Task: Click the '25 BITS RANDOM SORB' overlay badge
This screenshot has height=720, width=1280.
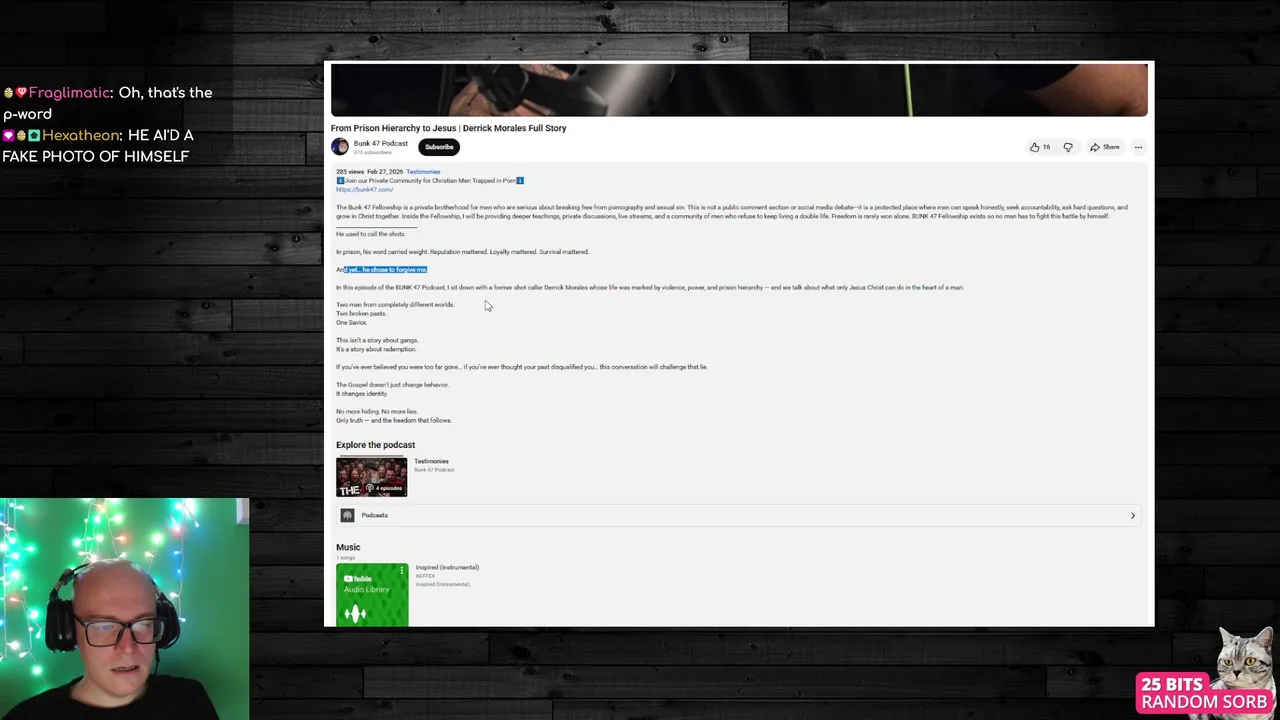Action: click(1204, 693)
